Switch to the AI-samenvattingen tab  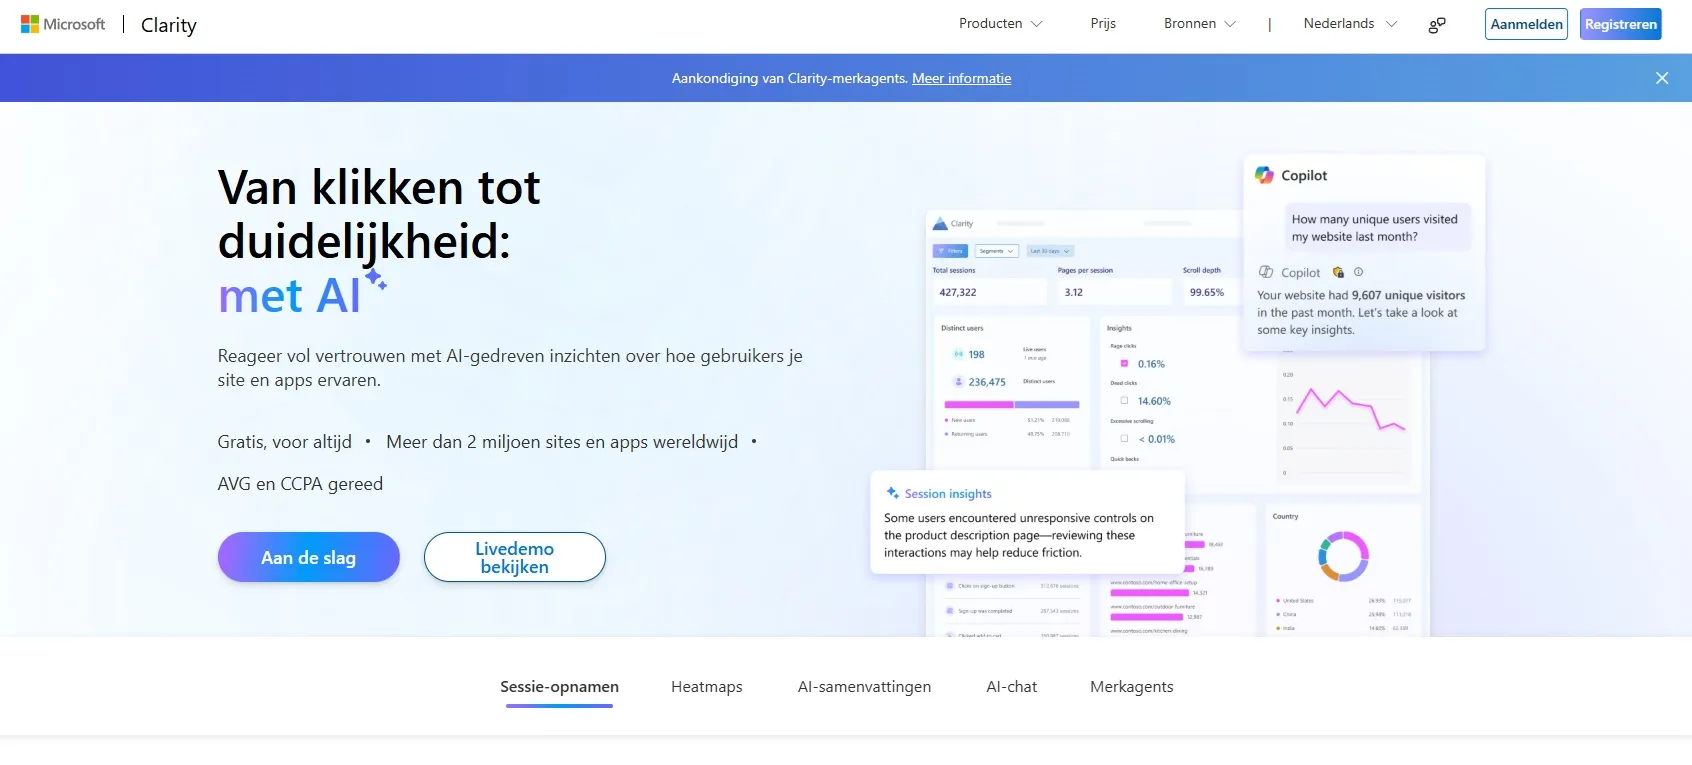[x=864, y=687]
